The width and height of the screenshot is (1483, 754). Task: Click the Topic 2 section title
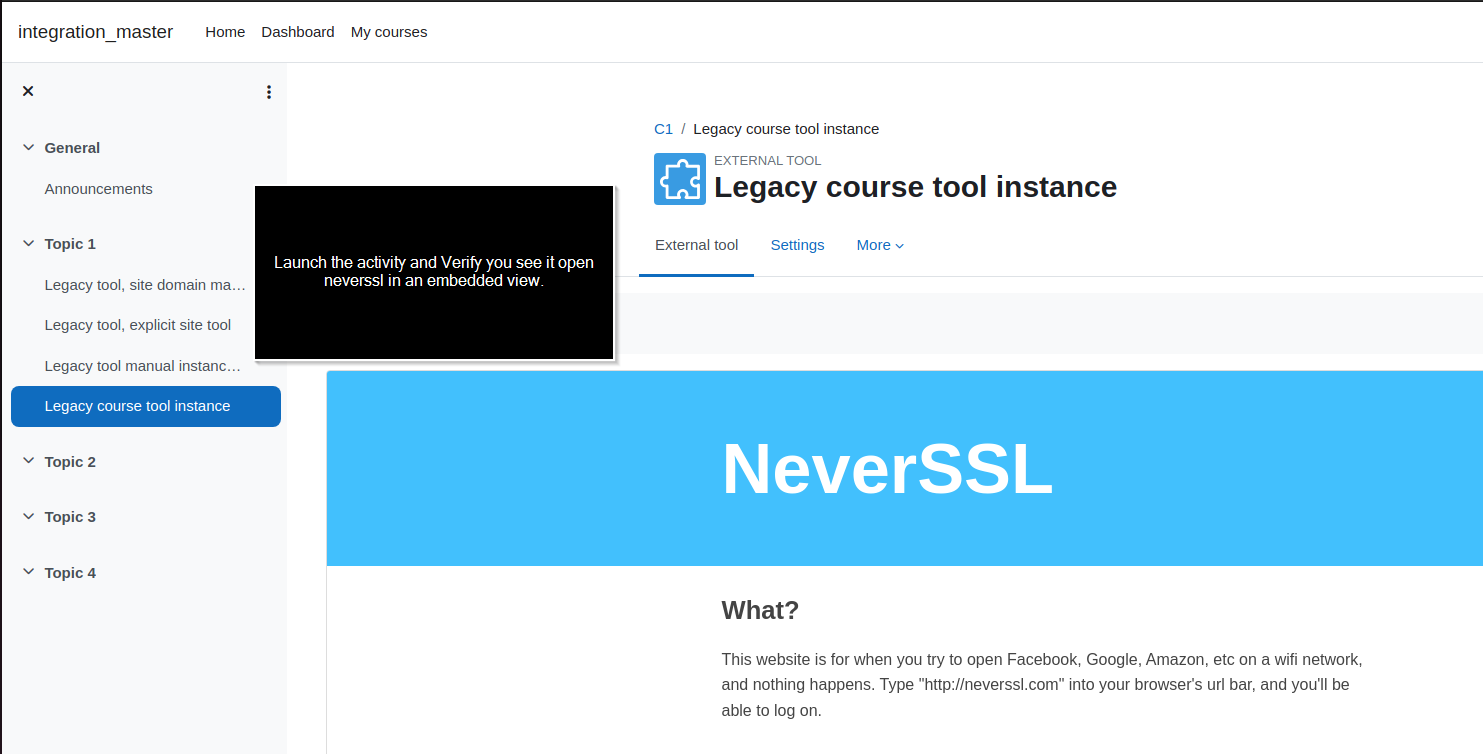point(70,462)
